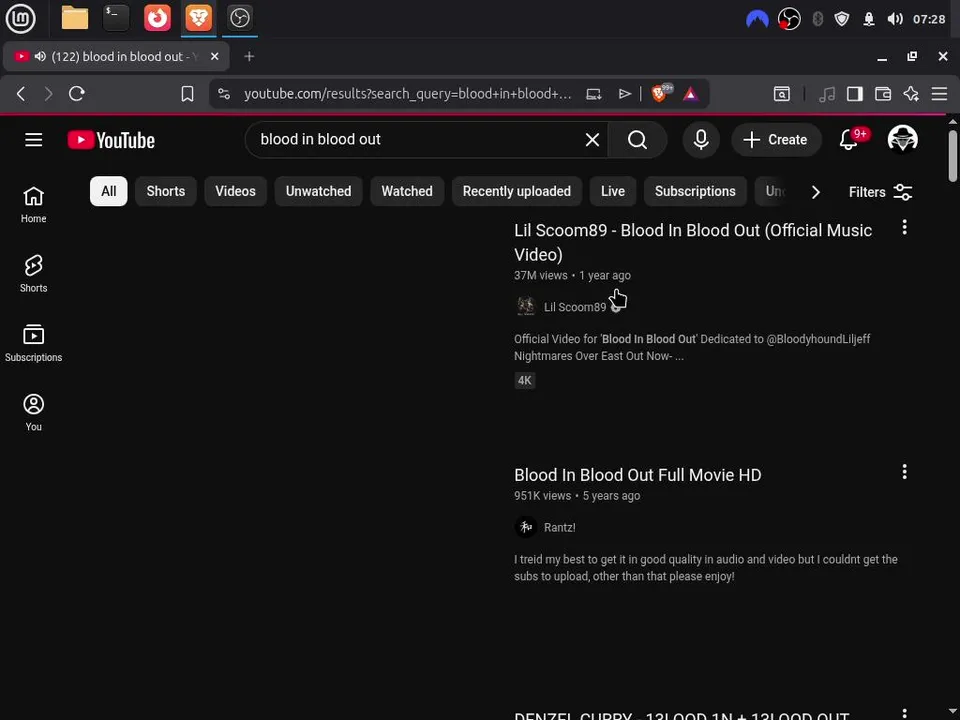The image size is (960, 720).
Task: Select the Videos filter chip
Action: [235, 191]
